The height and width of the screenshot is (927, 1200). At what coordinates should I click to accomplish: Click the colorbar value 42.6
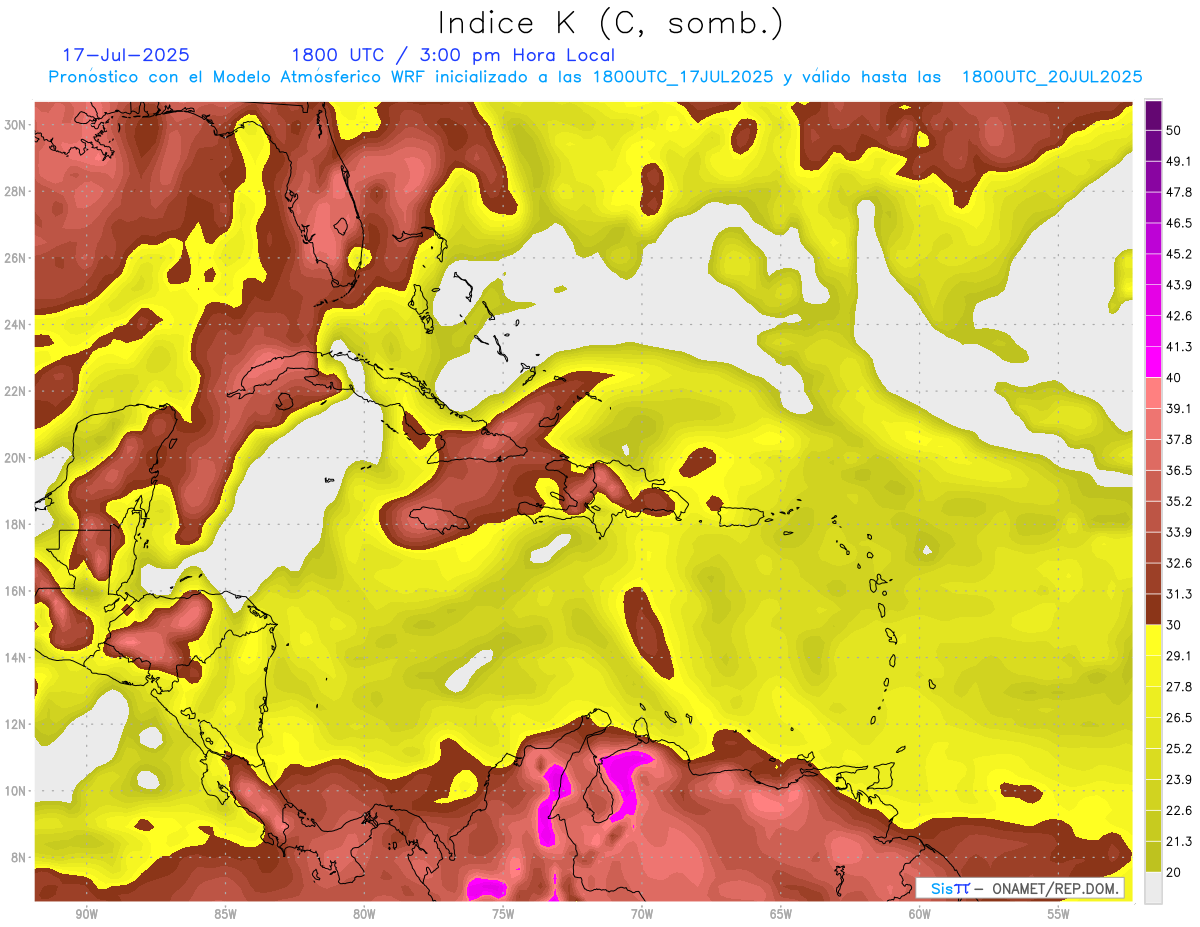click(x=1178, y=316)
